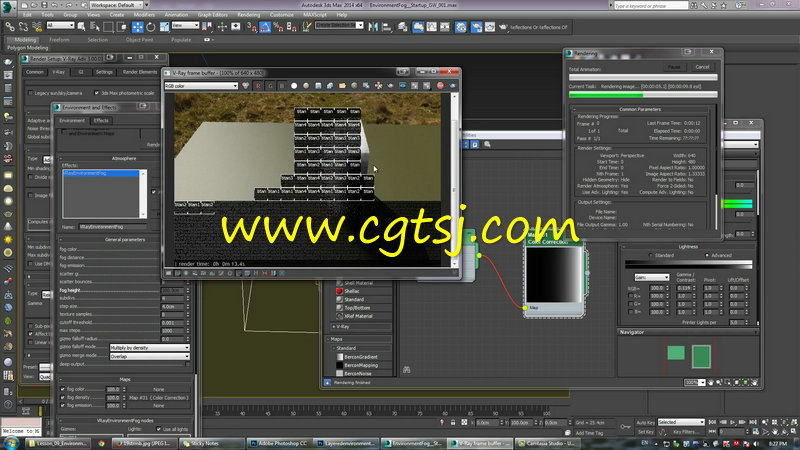Open the Graph Editors menu
The width and height of the screenshot is (800, 450).
pyautogui.click(x=212, y=15)
